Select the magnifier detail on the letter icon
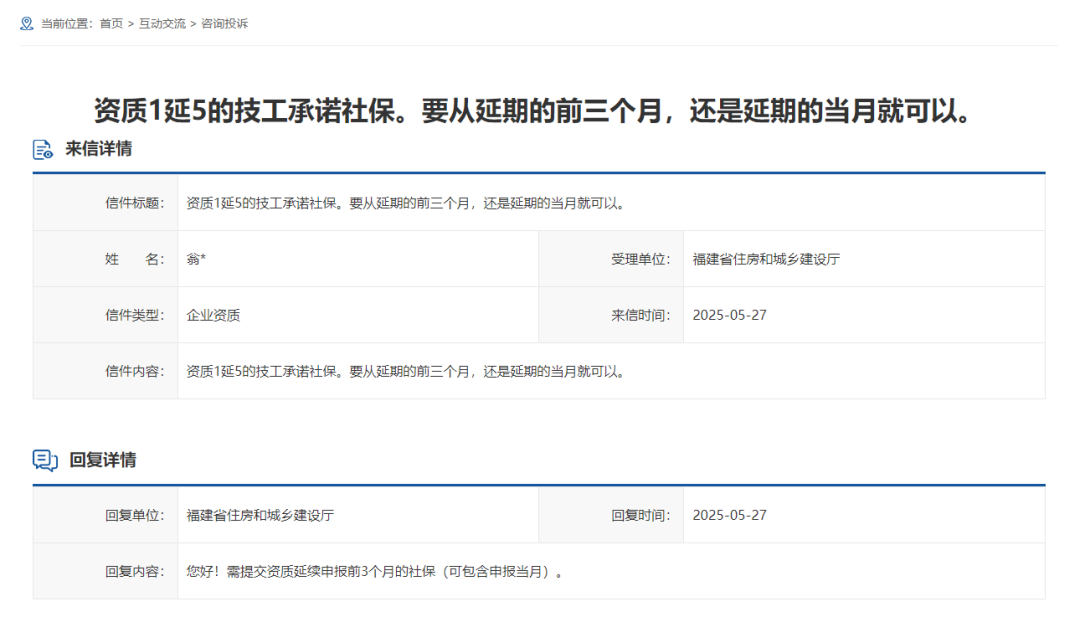Image resolution: width=1080 pixels, height=617 pixels. coord(47,155)
